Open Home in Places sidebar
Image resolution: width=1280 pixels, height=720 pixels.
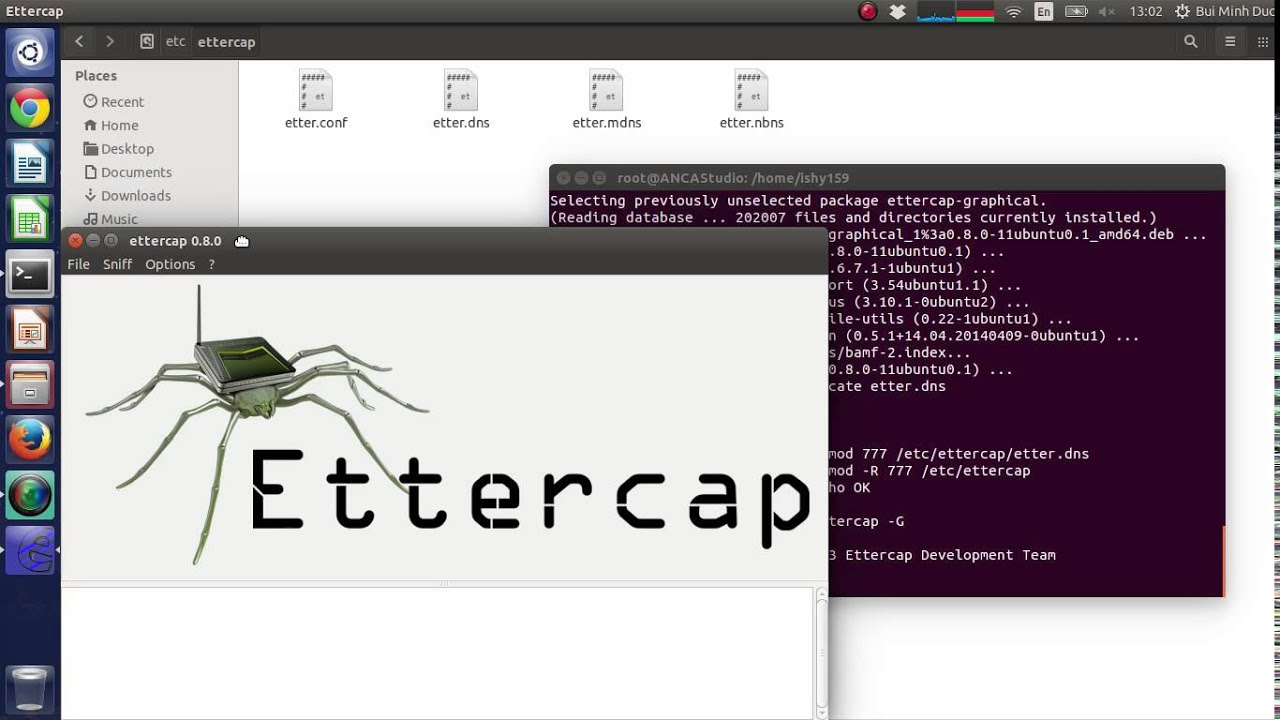(111, 125)
